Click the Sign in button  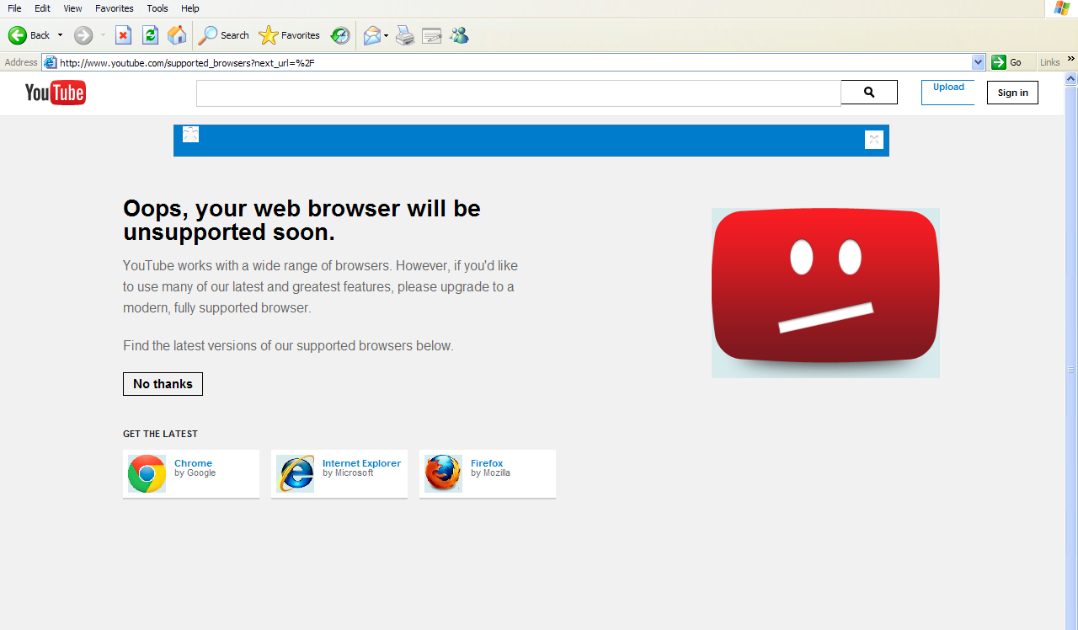pyautogui.click(x=1013, y=93)
